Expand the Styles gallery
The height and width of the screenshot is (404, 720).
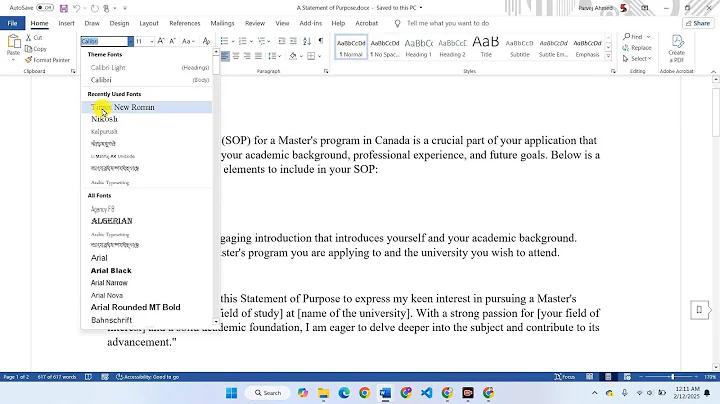608,56
